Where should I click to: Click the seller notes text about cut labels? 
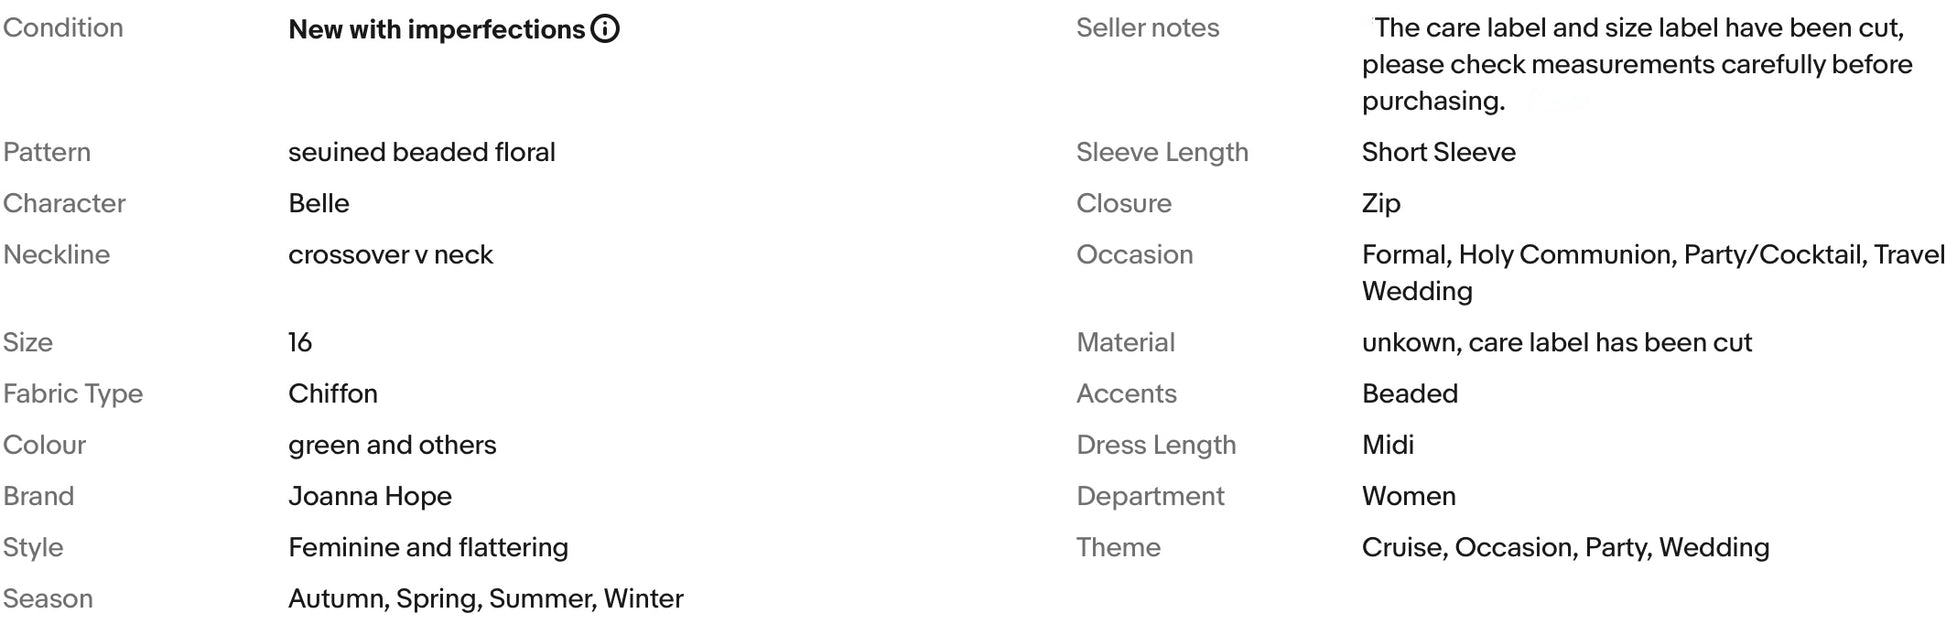pos(1637,64)
